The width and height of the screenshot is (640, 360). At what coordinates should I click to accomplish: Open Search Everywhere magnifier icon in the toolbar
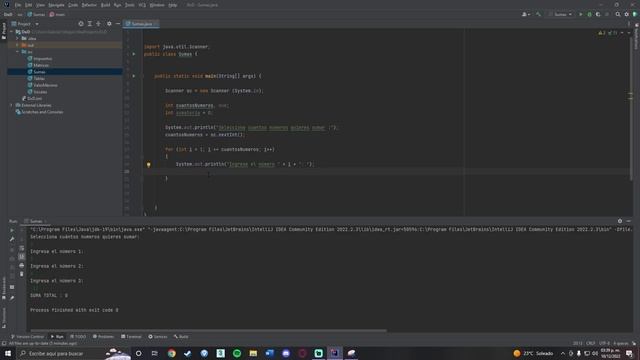pos(618,14)
